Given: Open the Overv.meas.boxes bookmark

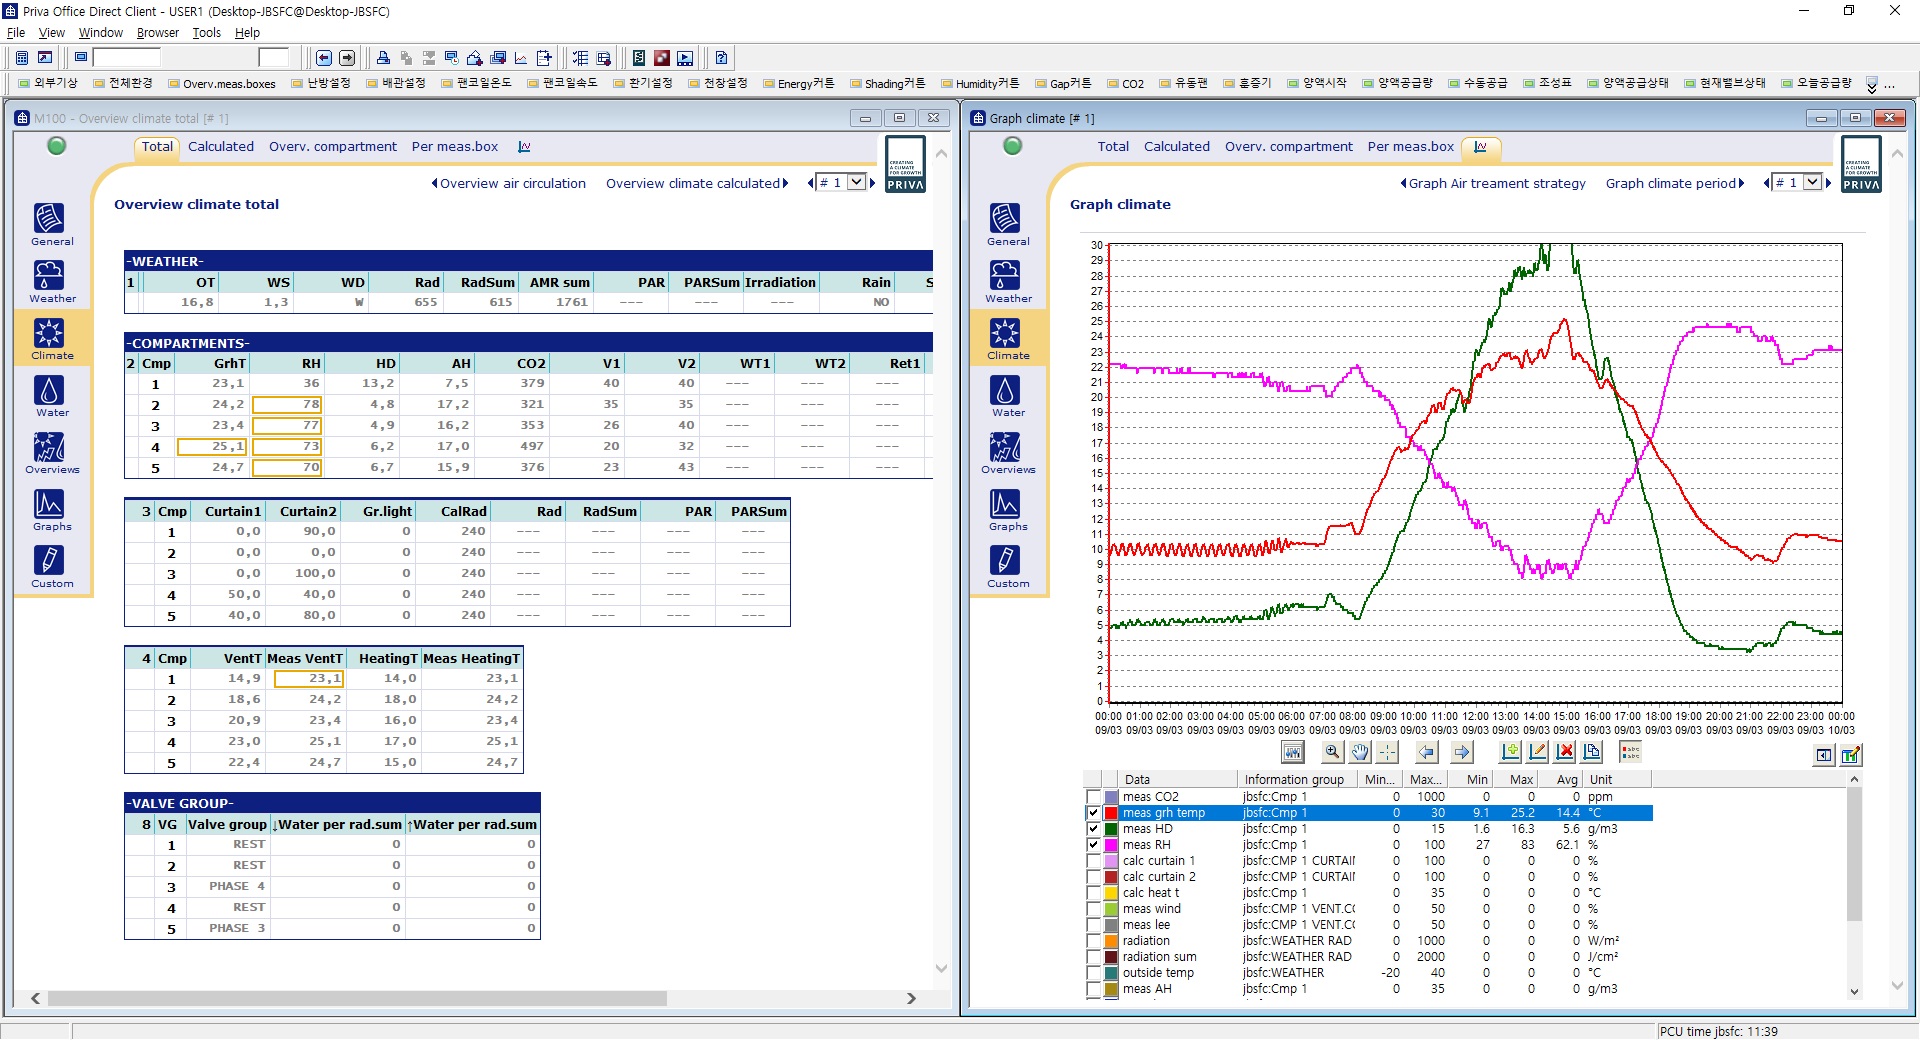Looking at the screenshot, I should pyautogui.click(x=222, y=84).
